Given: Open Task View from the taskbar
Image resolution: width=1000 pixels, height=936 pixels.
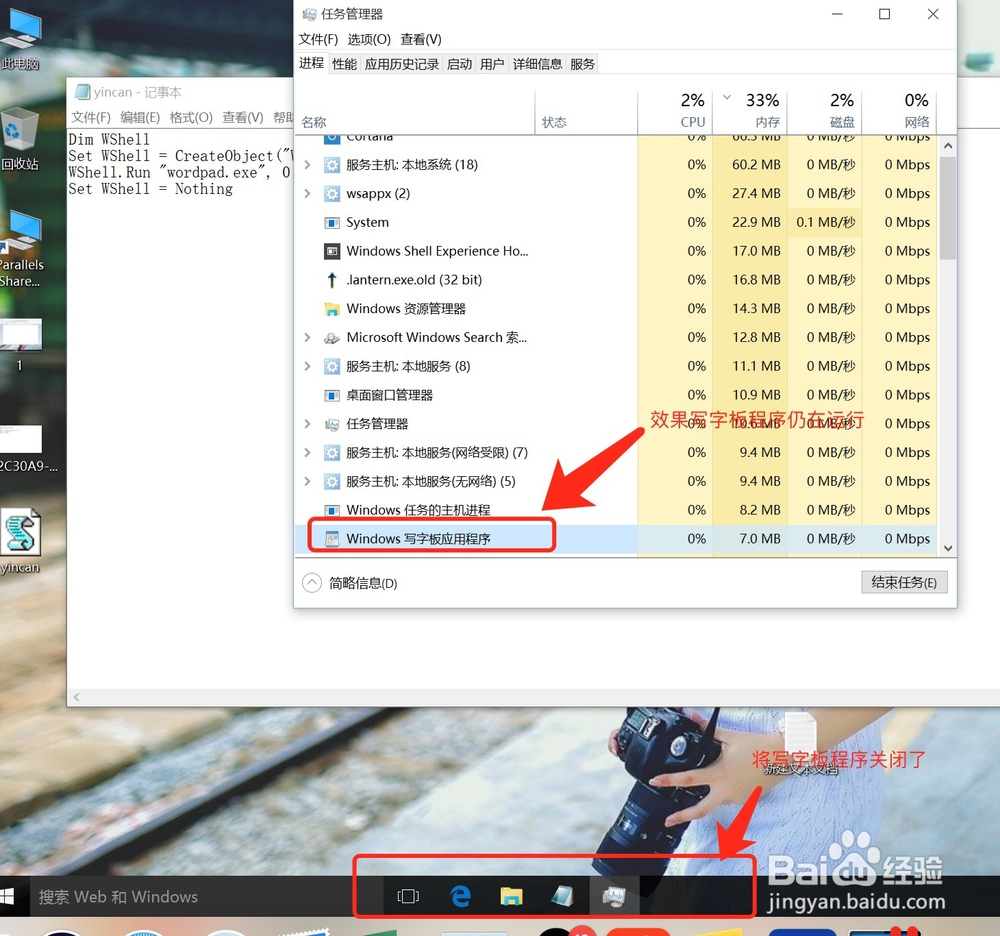Looking at the screenshot, I should point(408,896).
